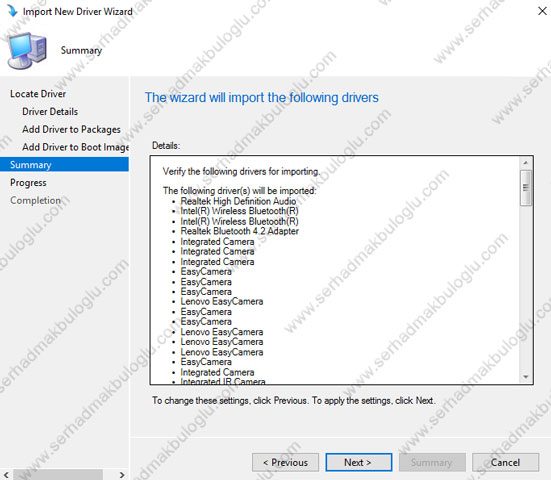Cancel the driver import wizard
The image size is (551, 480).
(x=505, y=462)
